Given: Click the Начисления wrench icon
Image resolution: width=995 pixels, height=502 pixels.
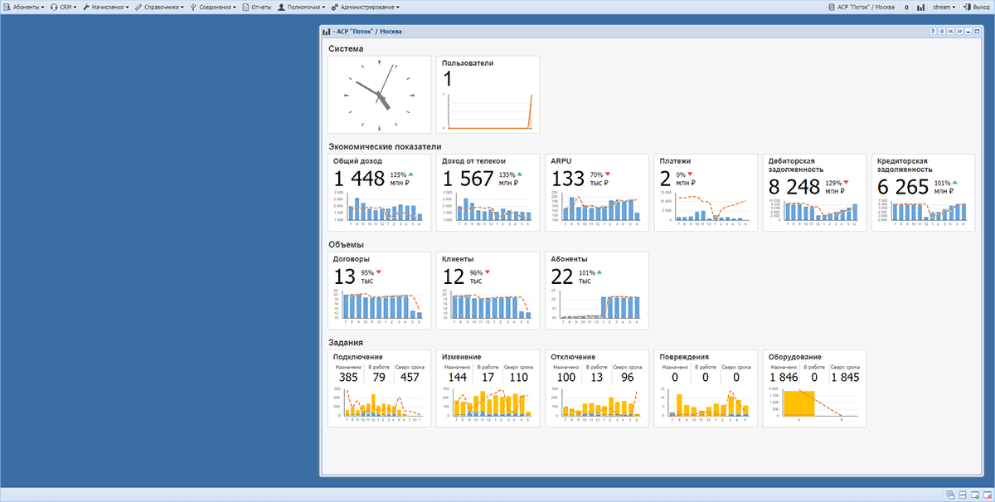Looking at the screenshot, I should 86,7.
